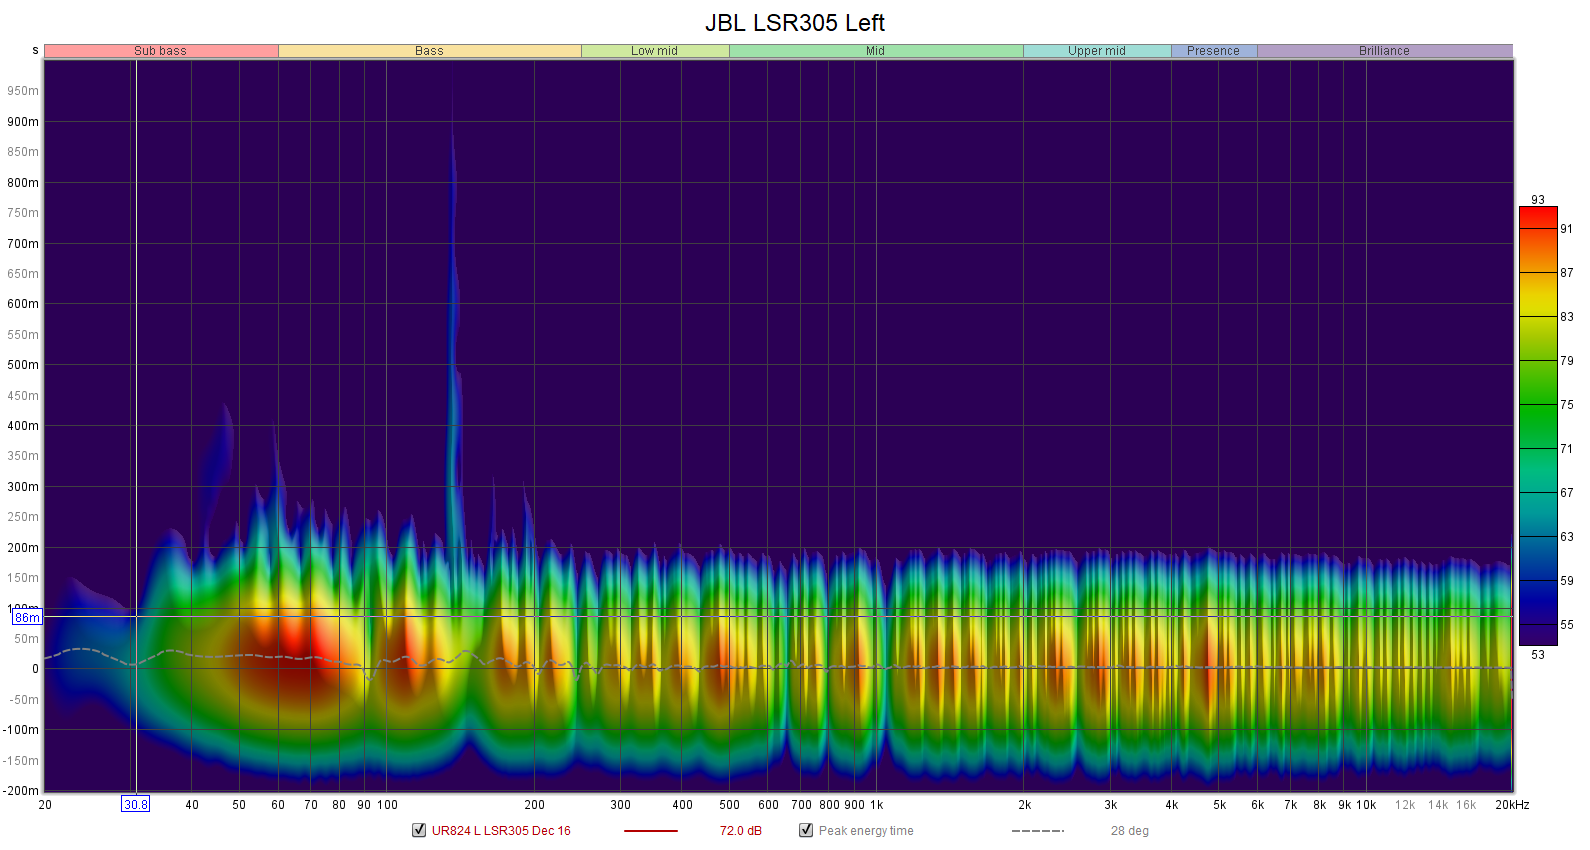
Task: Click the Sub bass band label
Action: coord(161,51)
